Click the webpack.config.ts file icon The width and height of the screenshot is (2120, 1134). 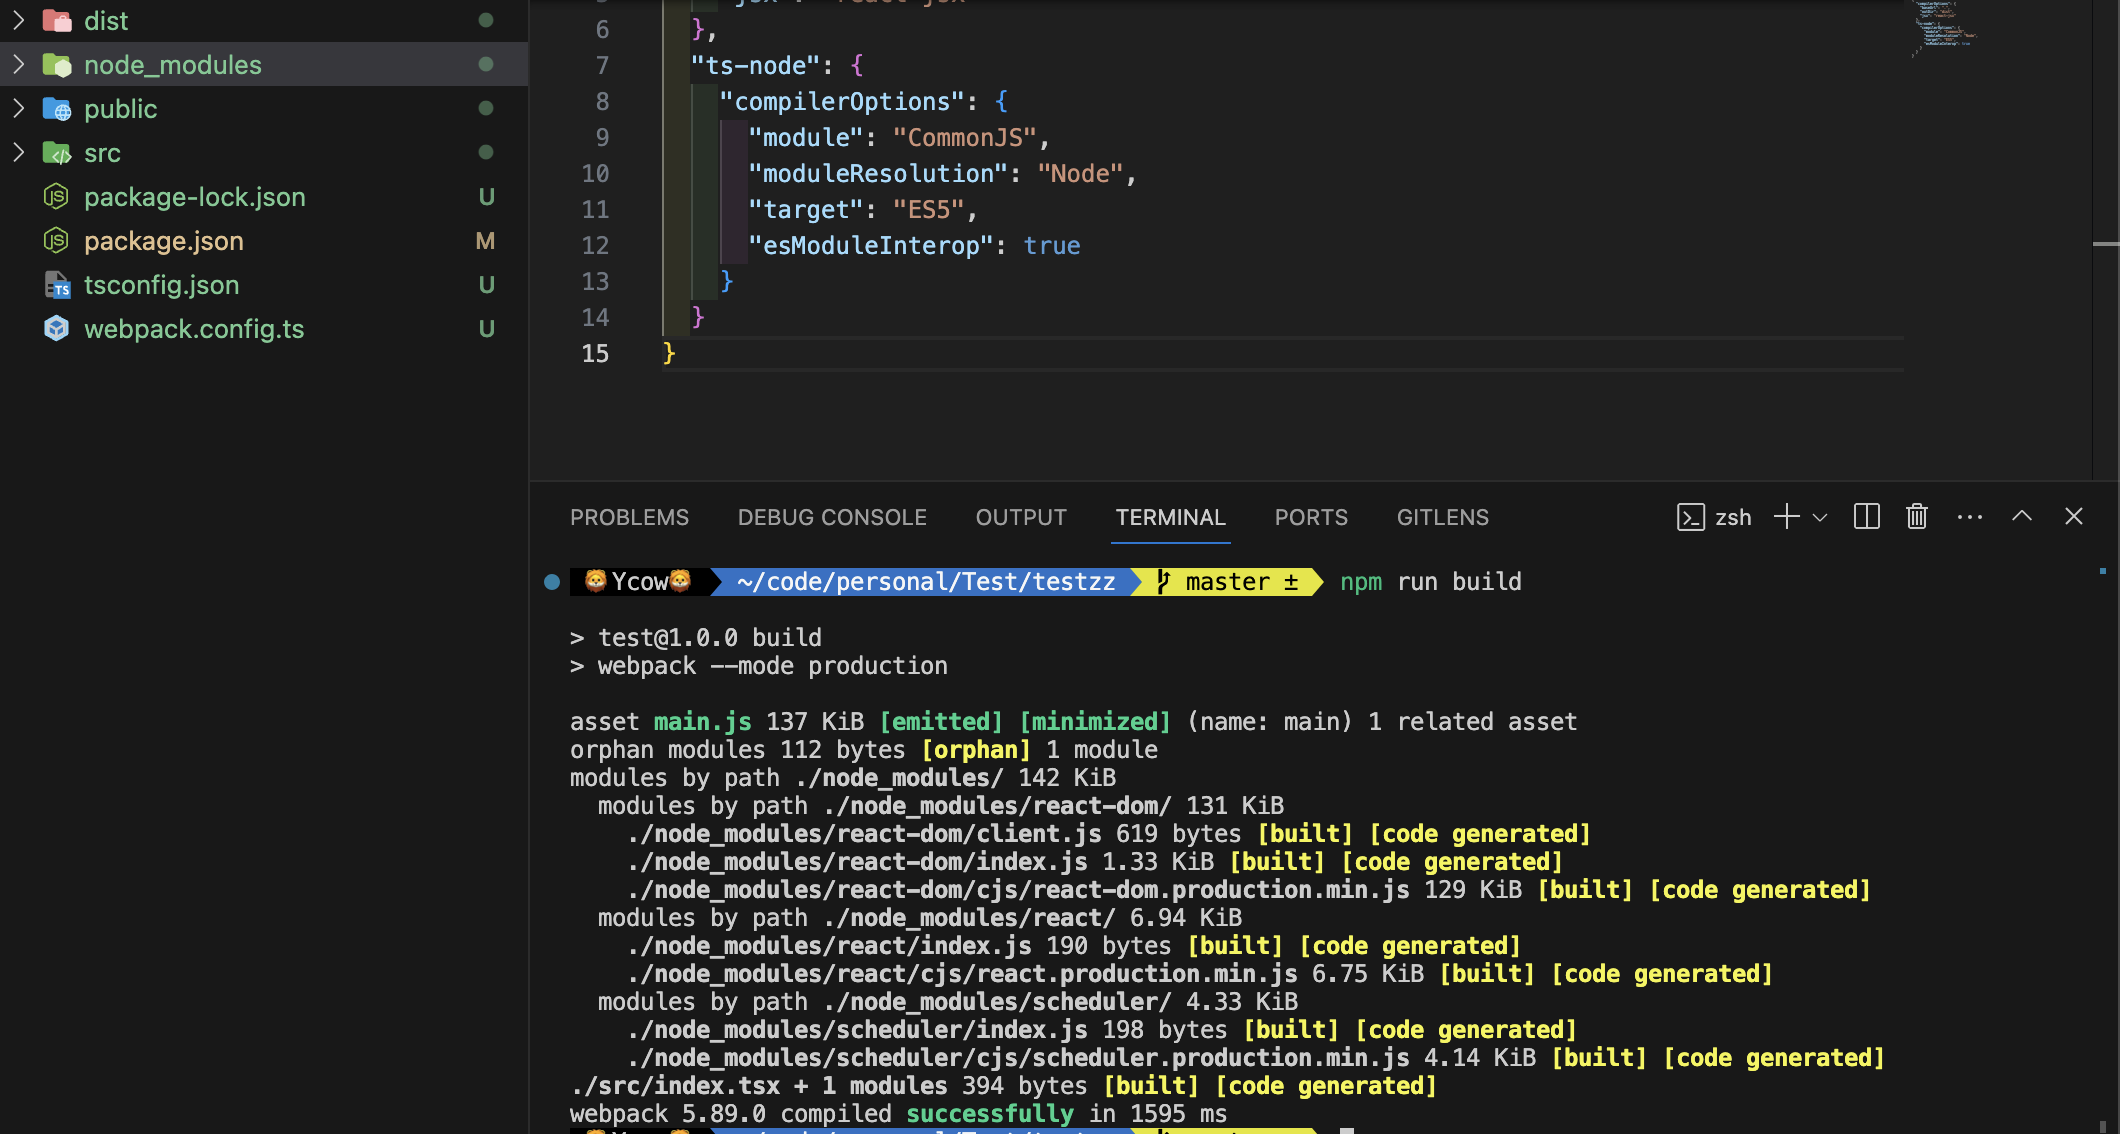click(x=57, y=329)
